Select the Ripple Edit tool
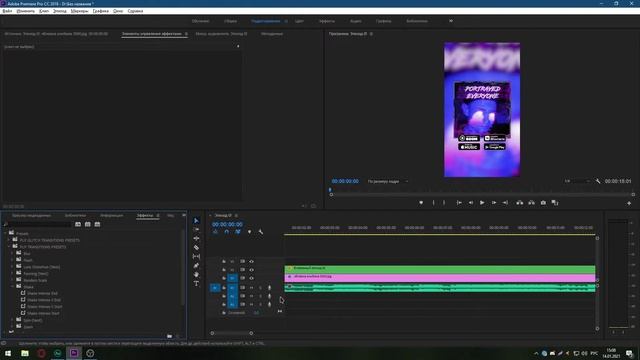640x360 pixels. coord(196,238)
